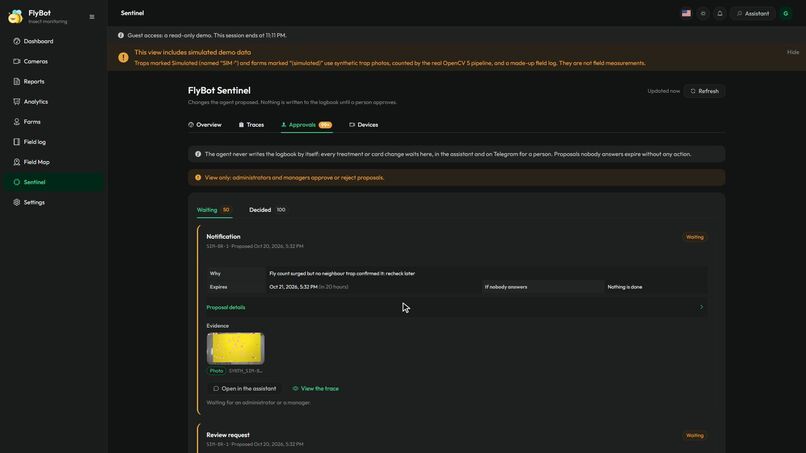Click the Notification card title
Viewport: 806px width, 453px height.
point(223,237)
